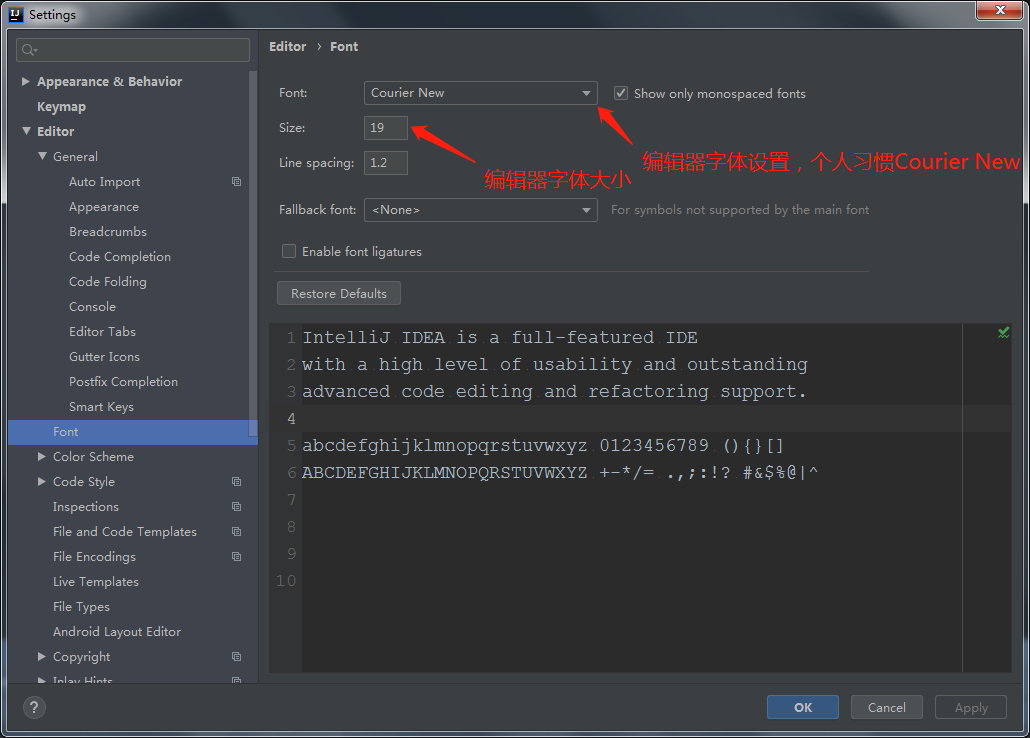Click the Editor breadcrumb at top
Screen dimensions: 1030x738
tap(287, 46)
